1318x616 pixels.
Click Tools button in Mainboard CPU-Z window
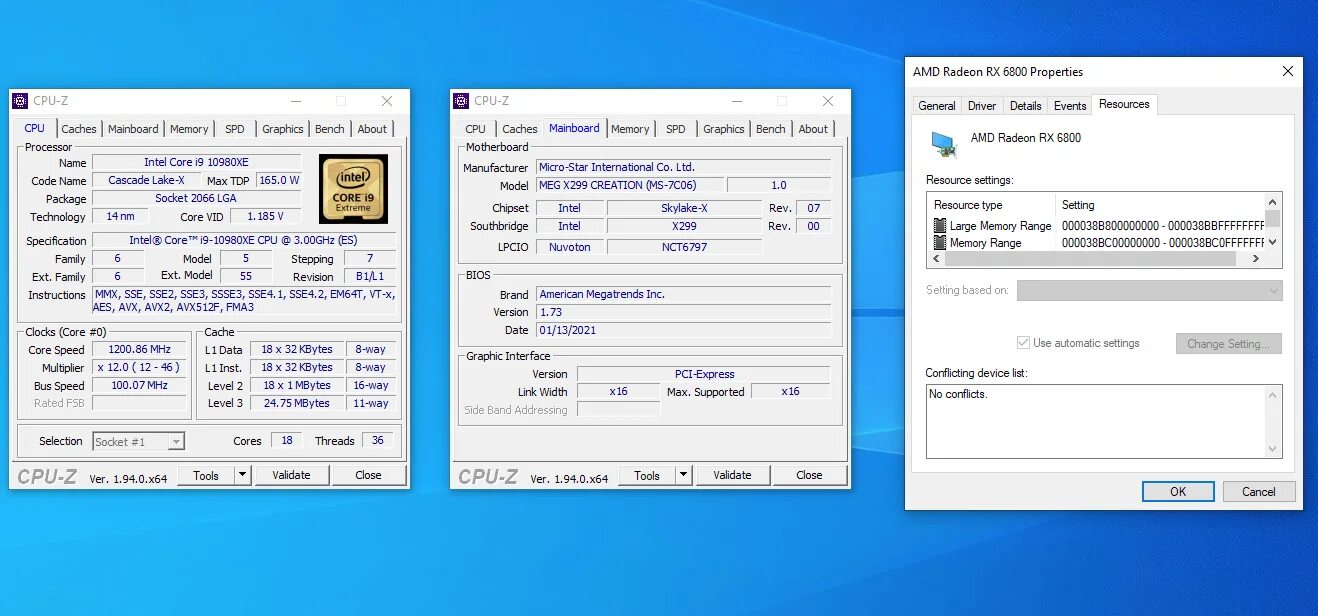coord(647,476)
